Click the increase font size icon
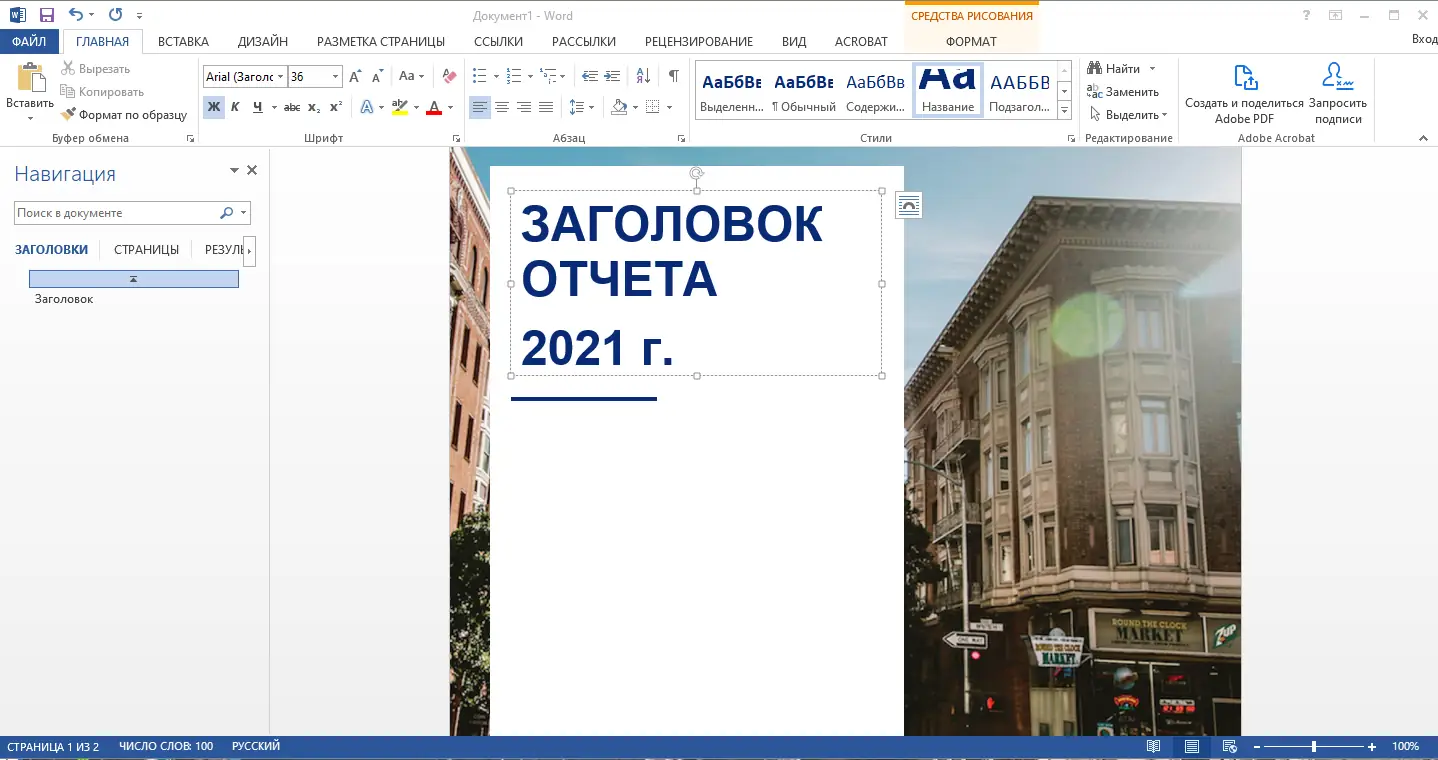1438x760 pixels. coord(355,76)
